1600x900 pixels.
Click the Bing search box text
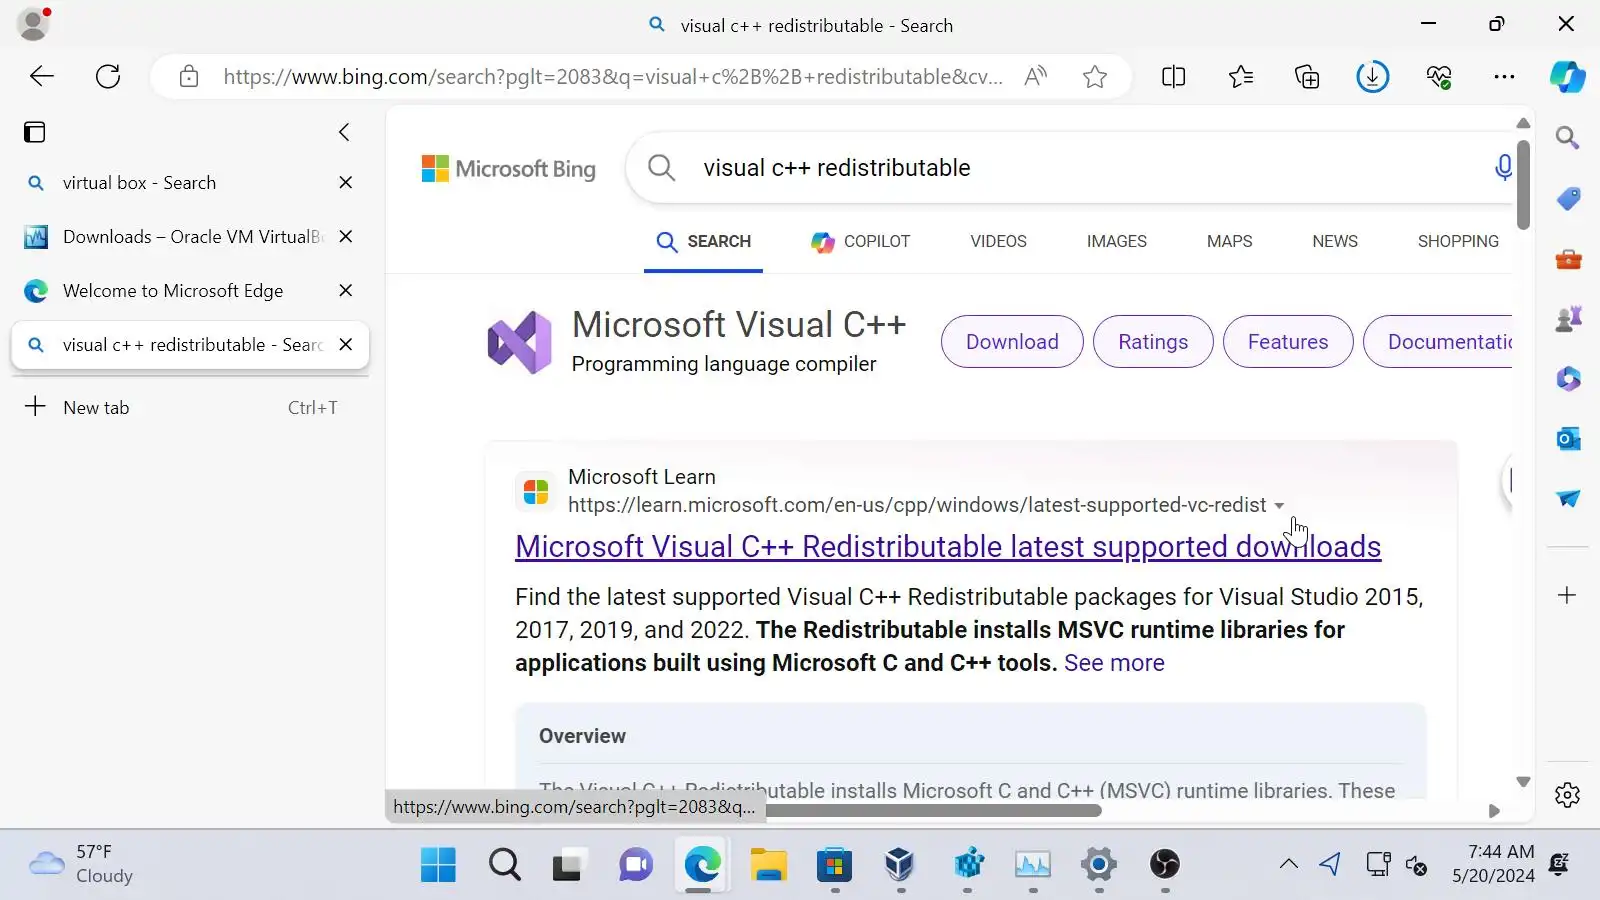(x=837, y=168)
